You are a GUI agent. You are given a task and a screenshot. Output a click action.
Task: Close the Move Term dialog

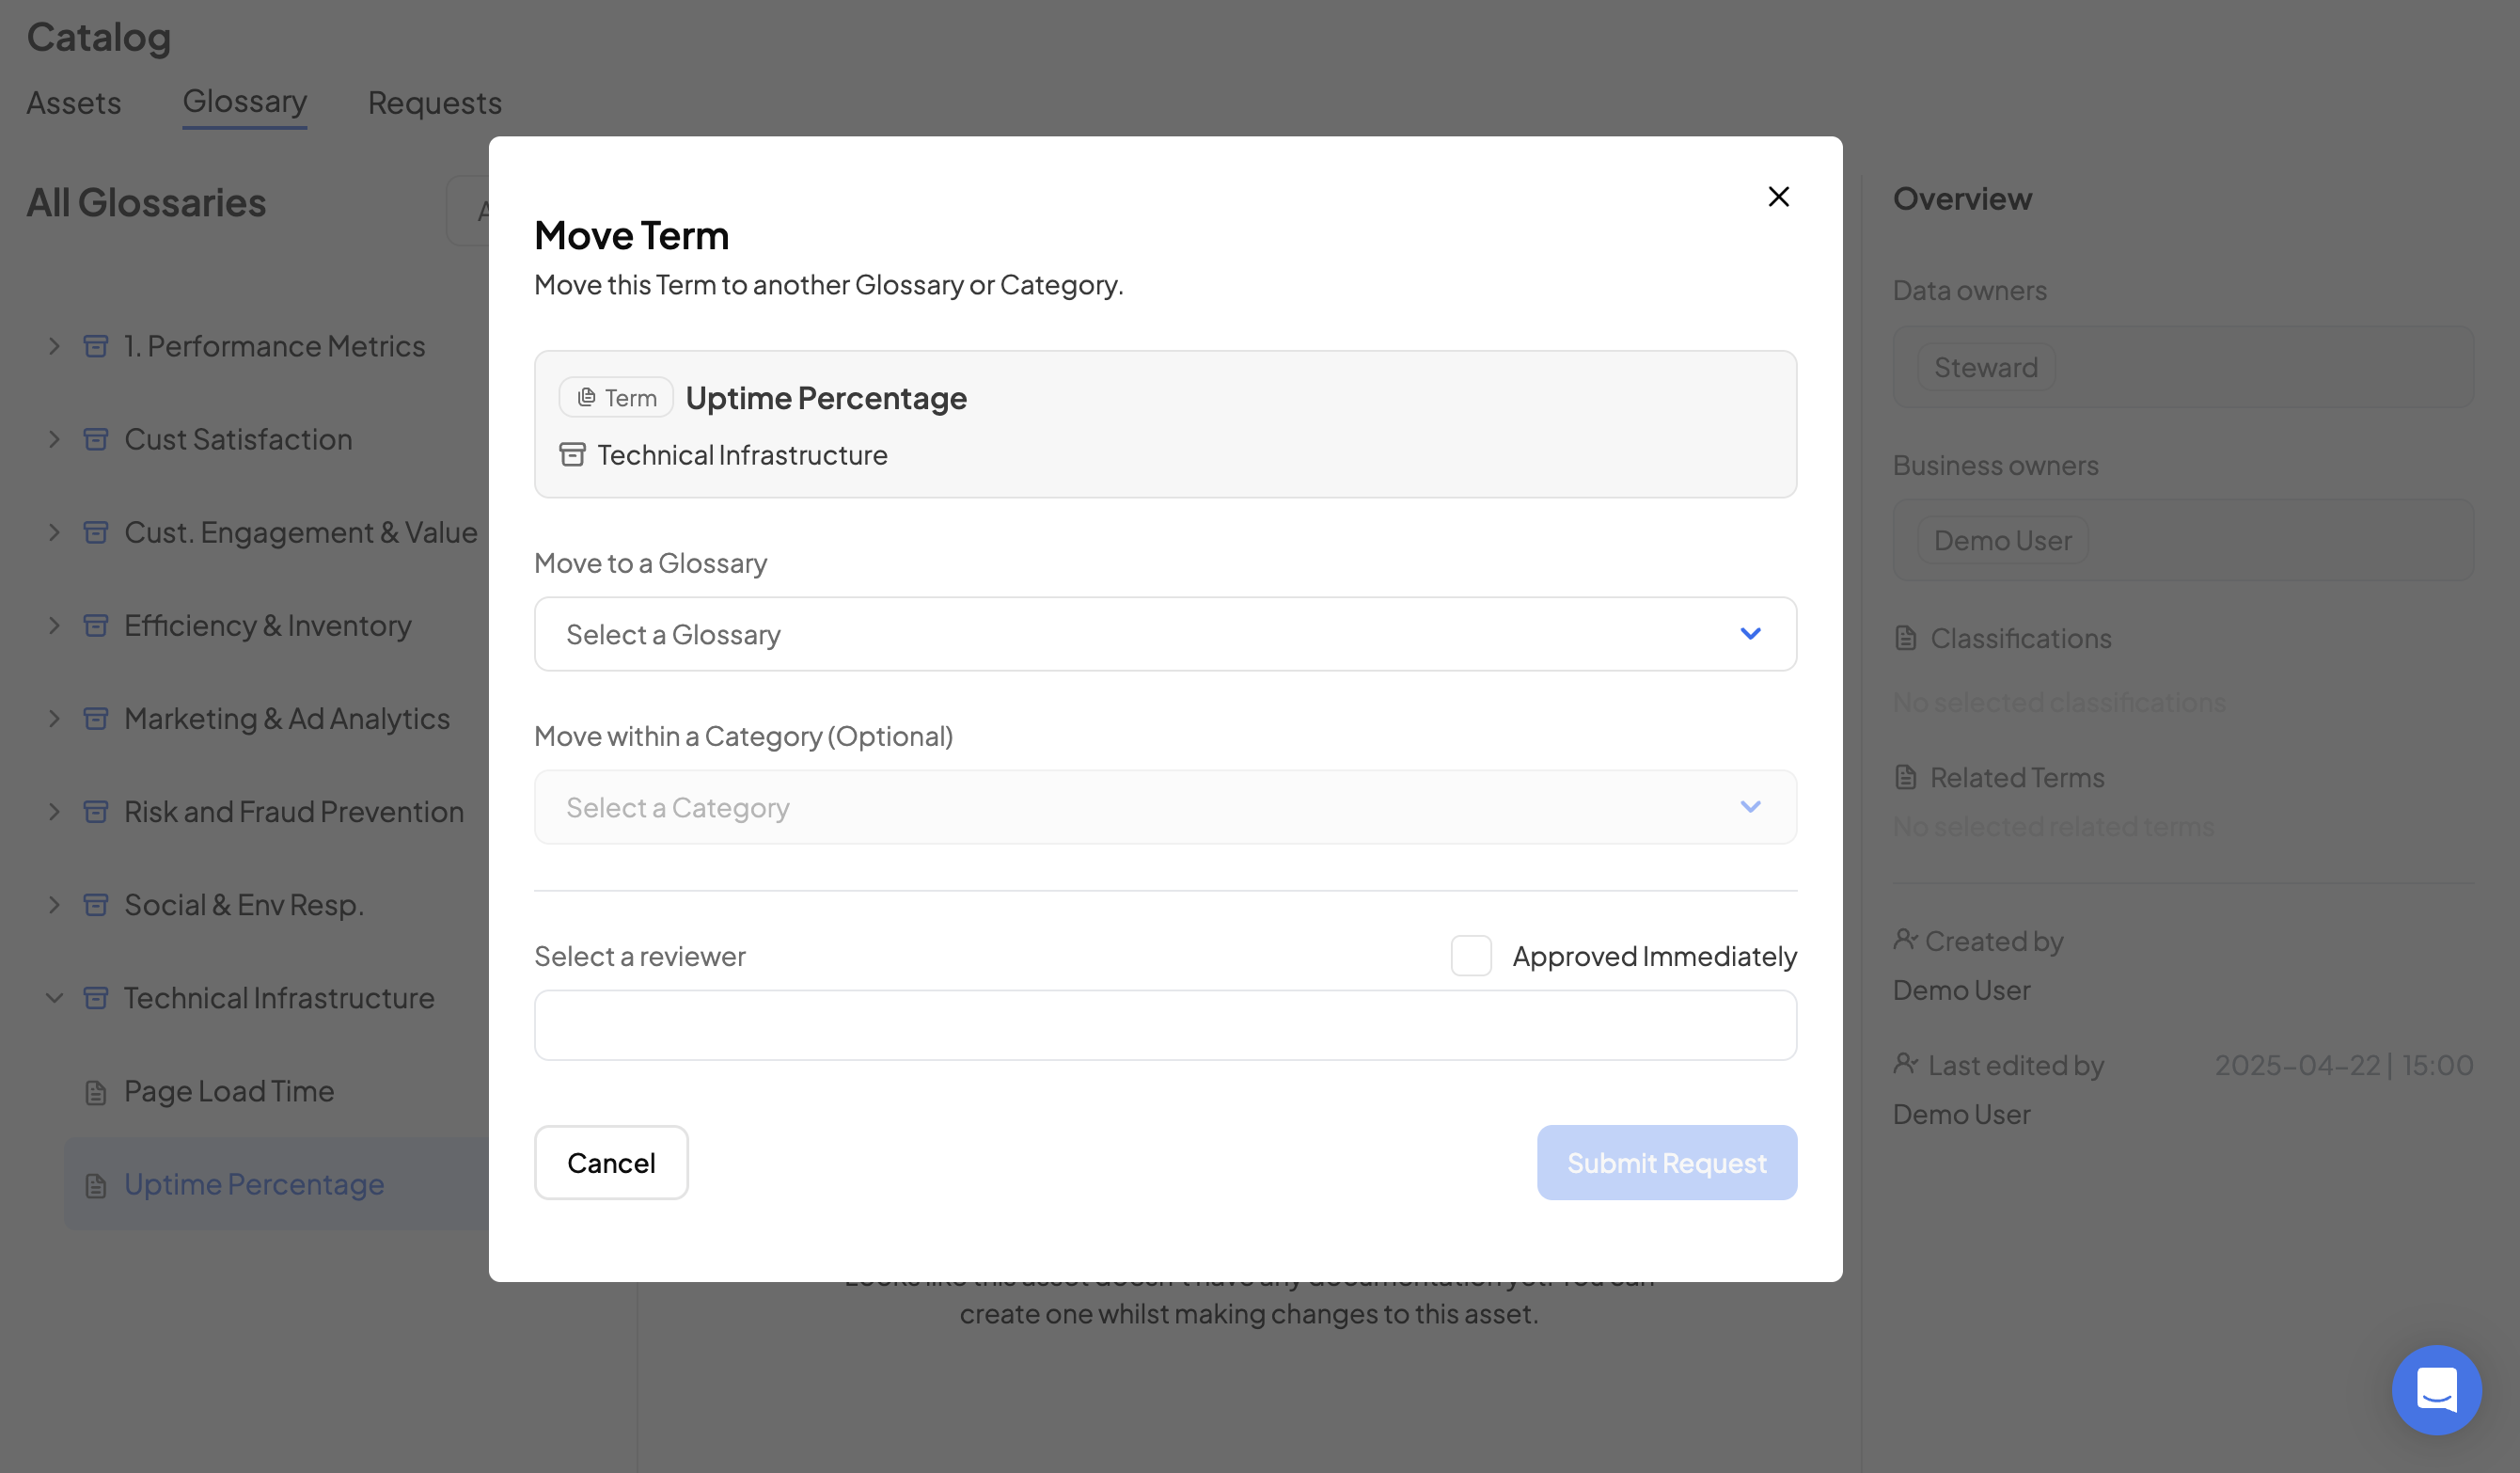1778,197
